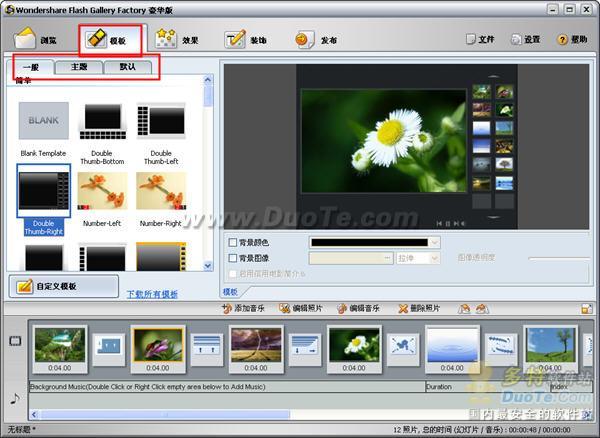Viewport: 600px width, 438px height.
Task: Click 编辑照片 edit photo button
Action: 301,308
